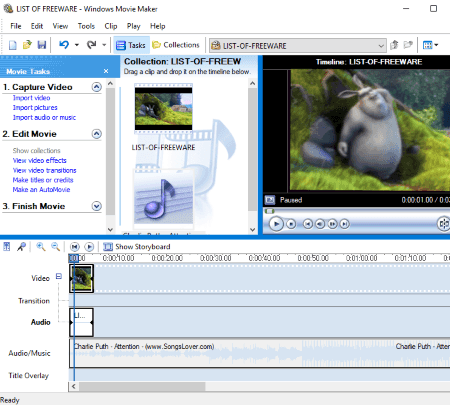Open the Views dropdown button
450x405 pixels.
(x=430, y=45)
